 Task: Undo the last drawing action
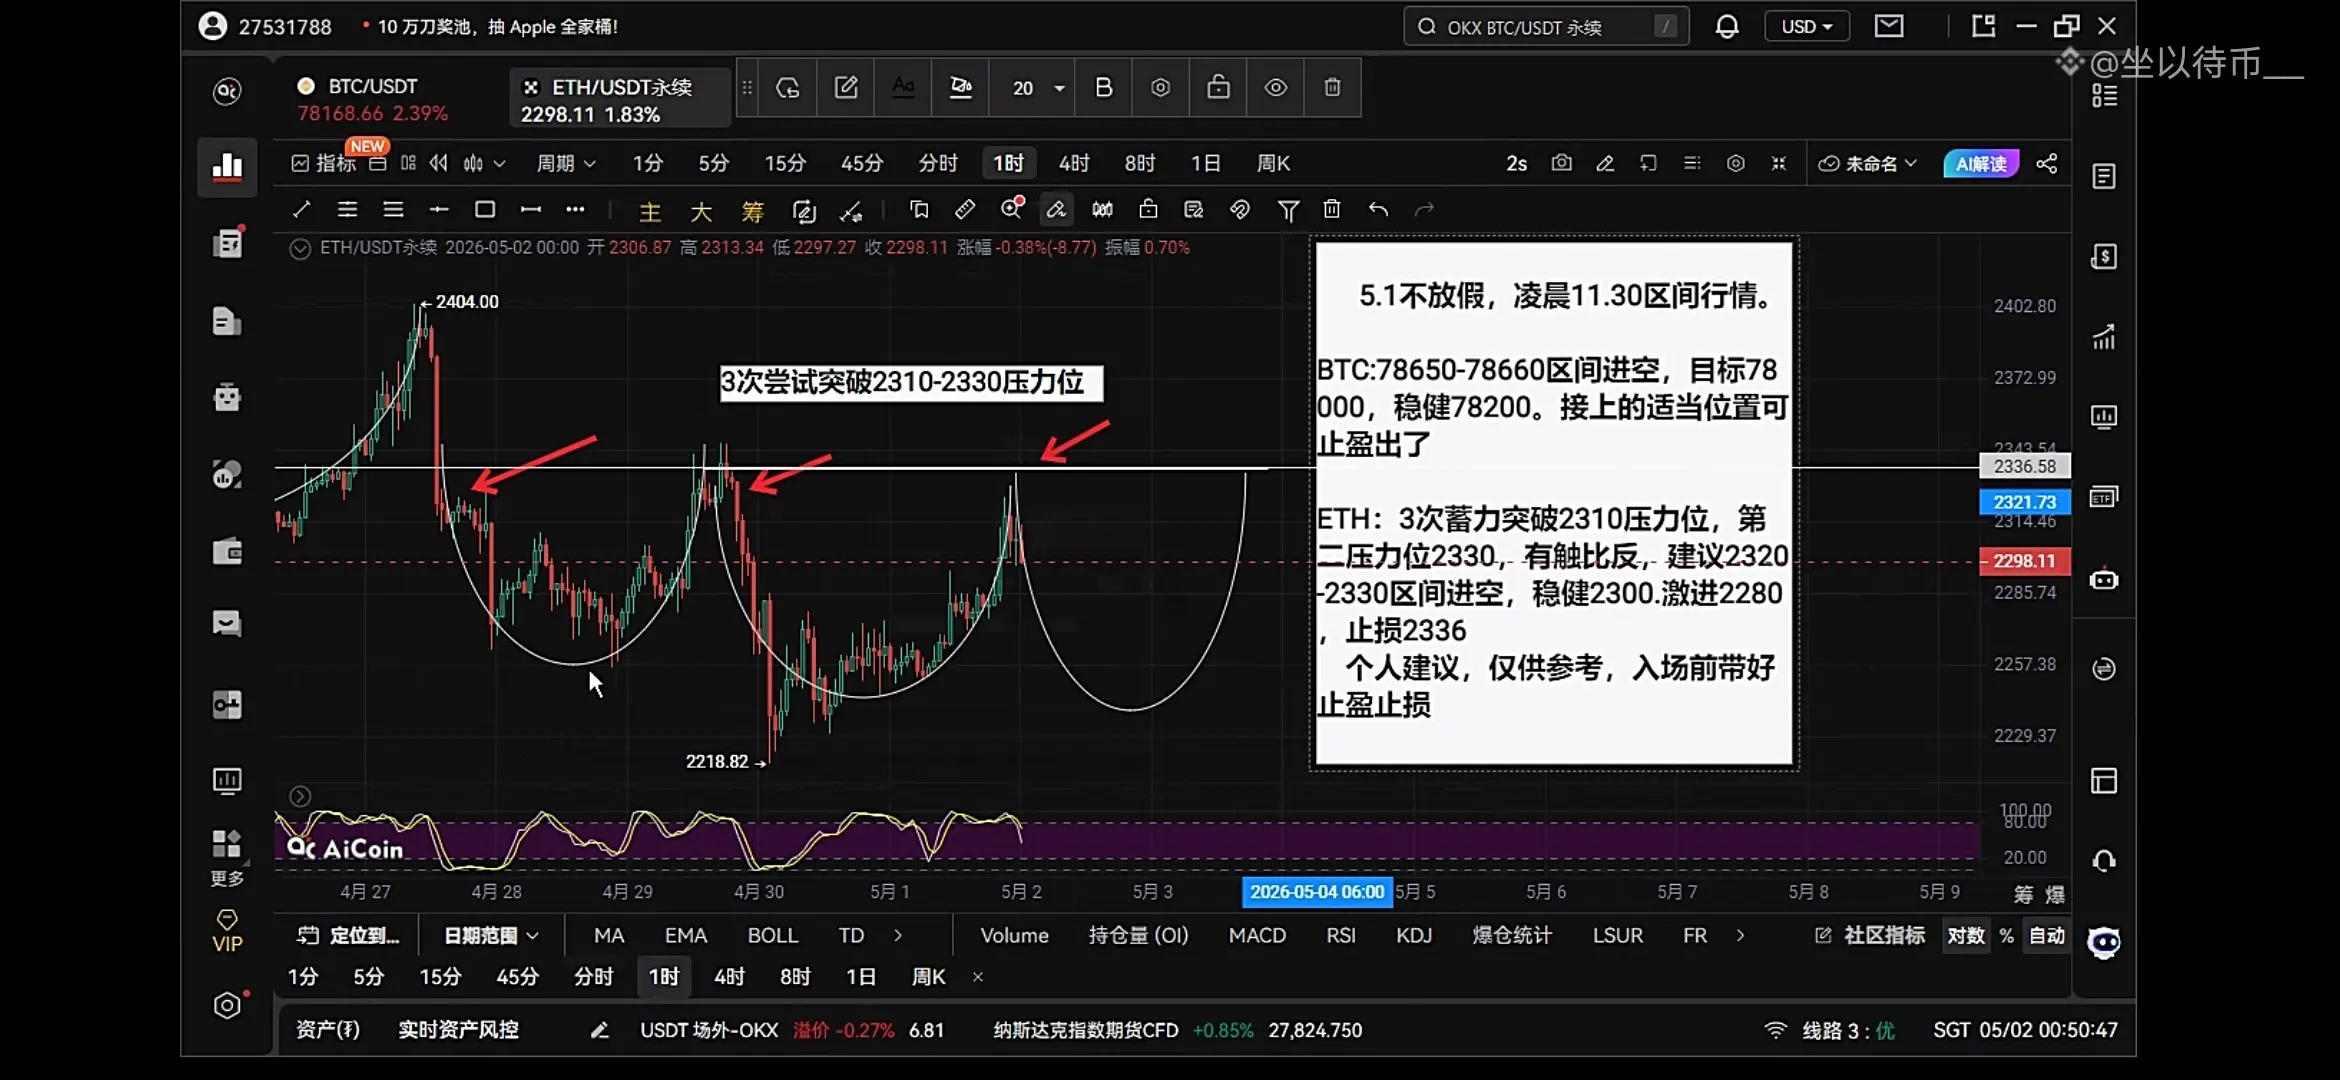(x=1378, y=209)
